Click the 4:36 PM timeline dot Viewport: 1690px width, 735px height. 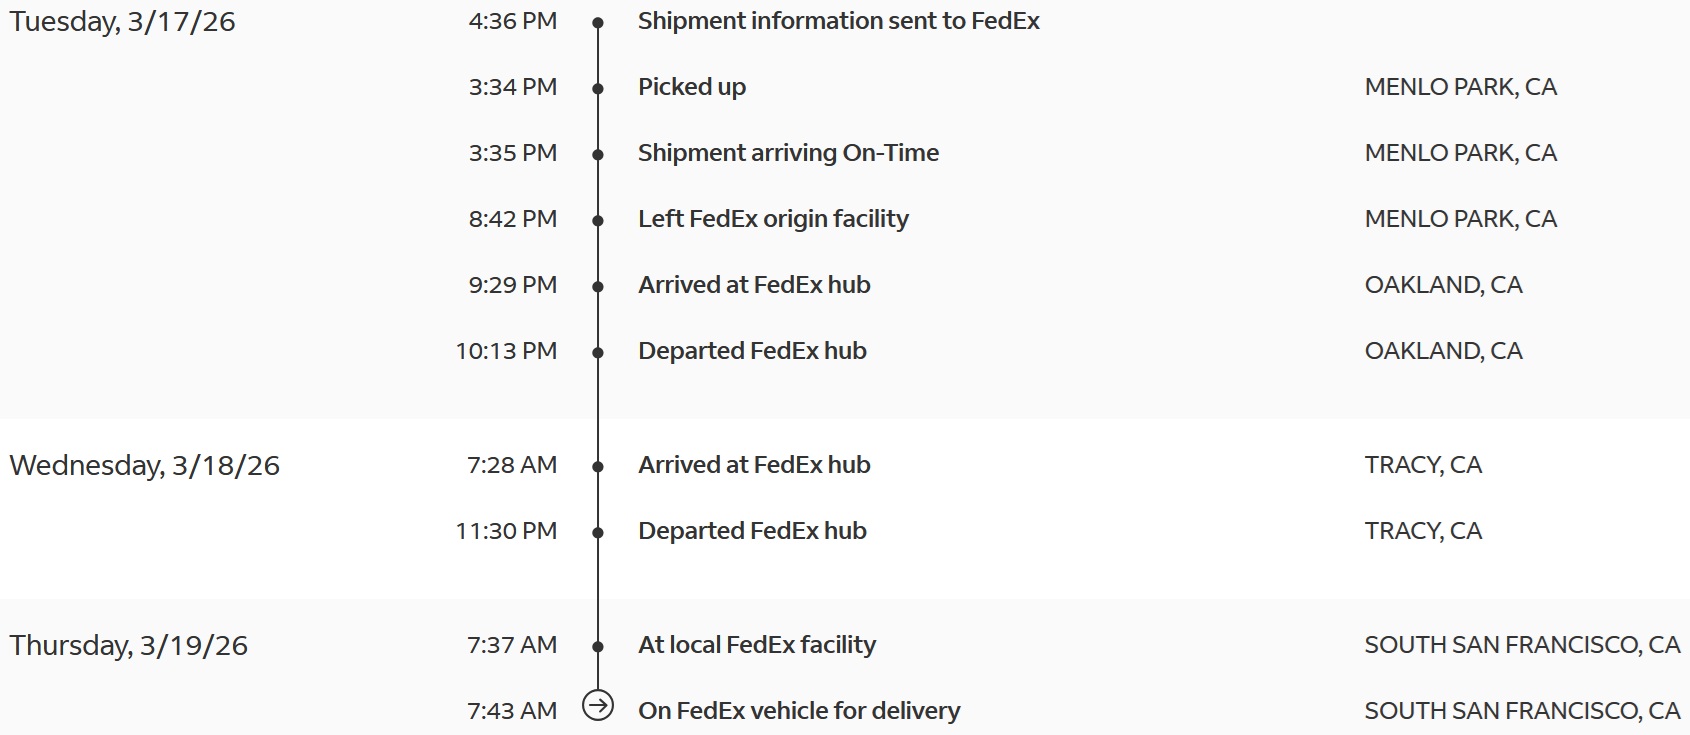click(598, 22)
